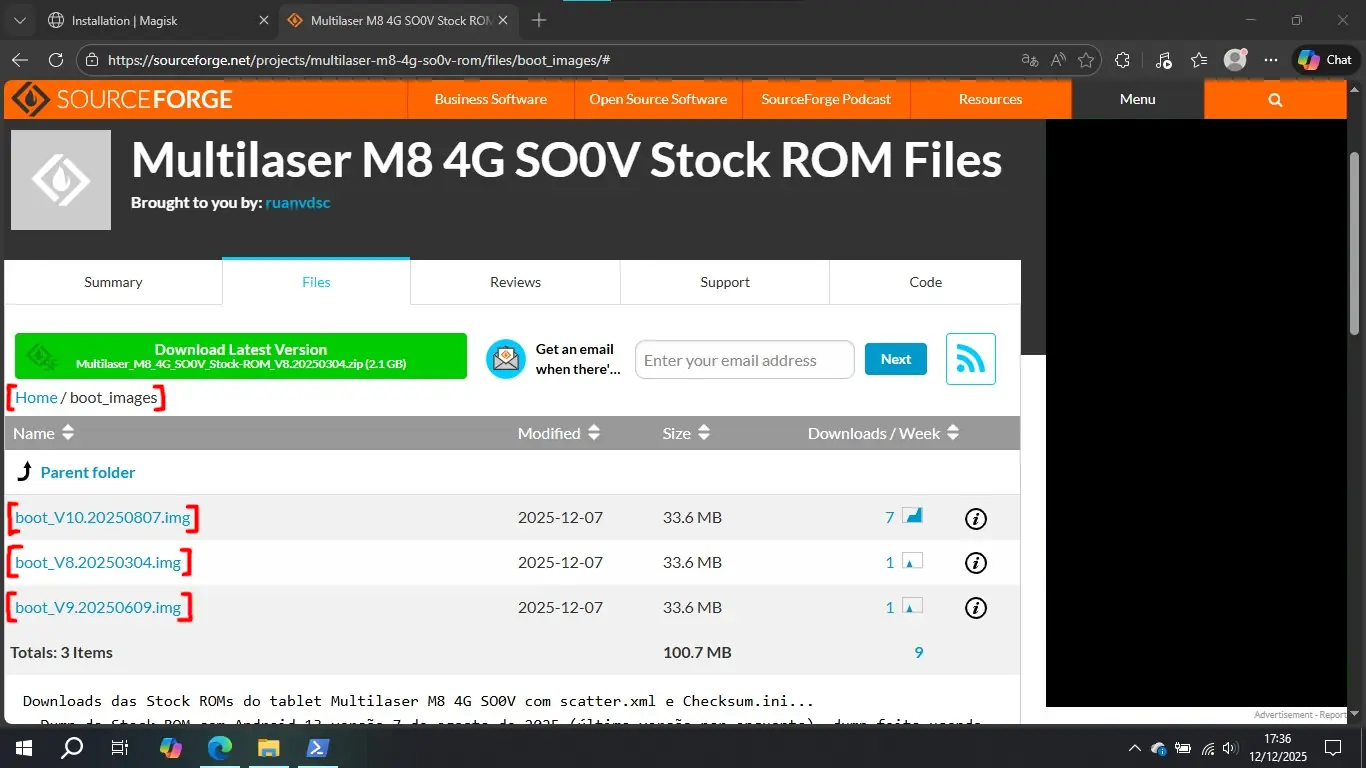This screenshot has height=768, width=1366.
Task: Click the browser refresh icon
Action: (56, 60)
